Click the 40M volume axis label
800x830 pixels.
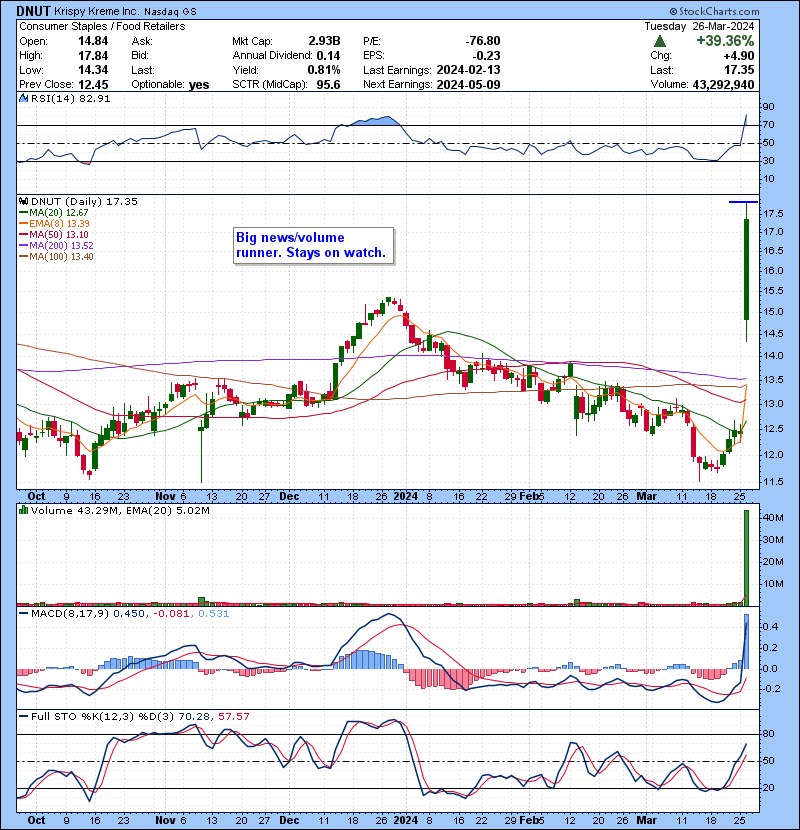773,518
